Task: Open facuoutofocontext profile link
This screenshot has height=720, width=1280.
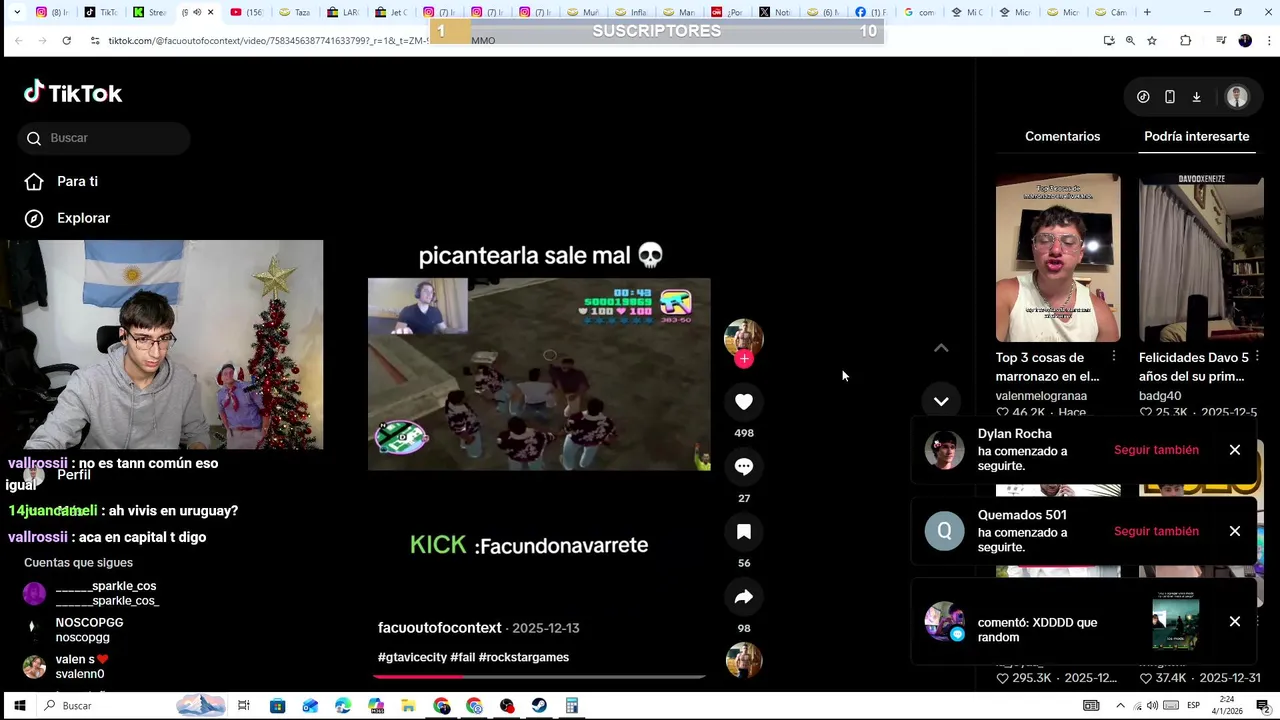Action: (439, 628)
